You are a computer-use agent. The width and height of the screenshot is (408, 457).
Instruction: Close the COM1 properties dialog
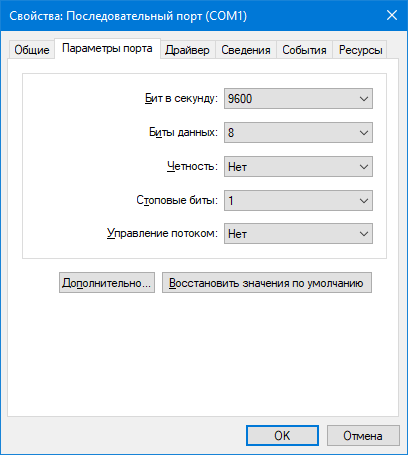coord(392,15)
